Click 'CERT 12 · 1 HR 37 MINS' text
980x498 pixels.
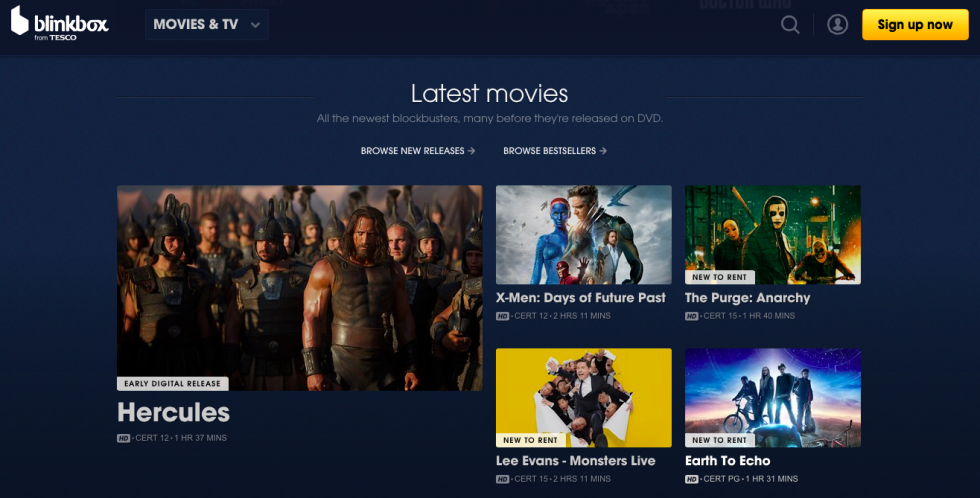click(181, 438)
